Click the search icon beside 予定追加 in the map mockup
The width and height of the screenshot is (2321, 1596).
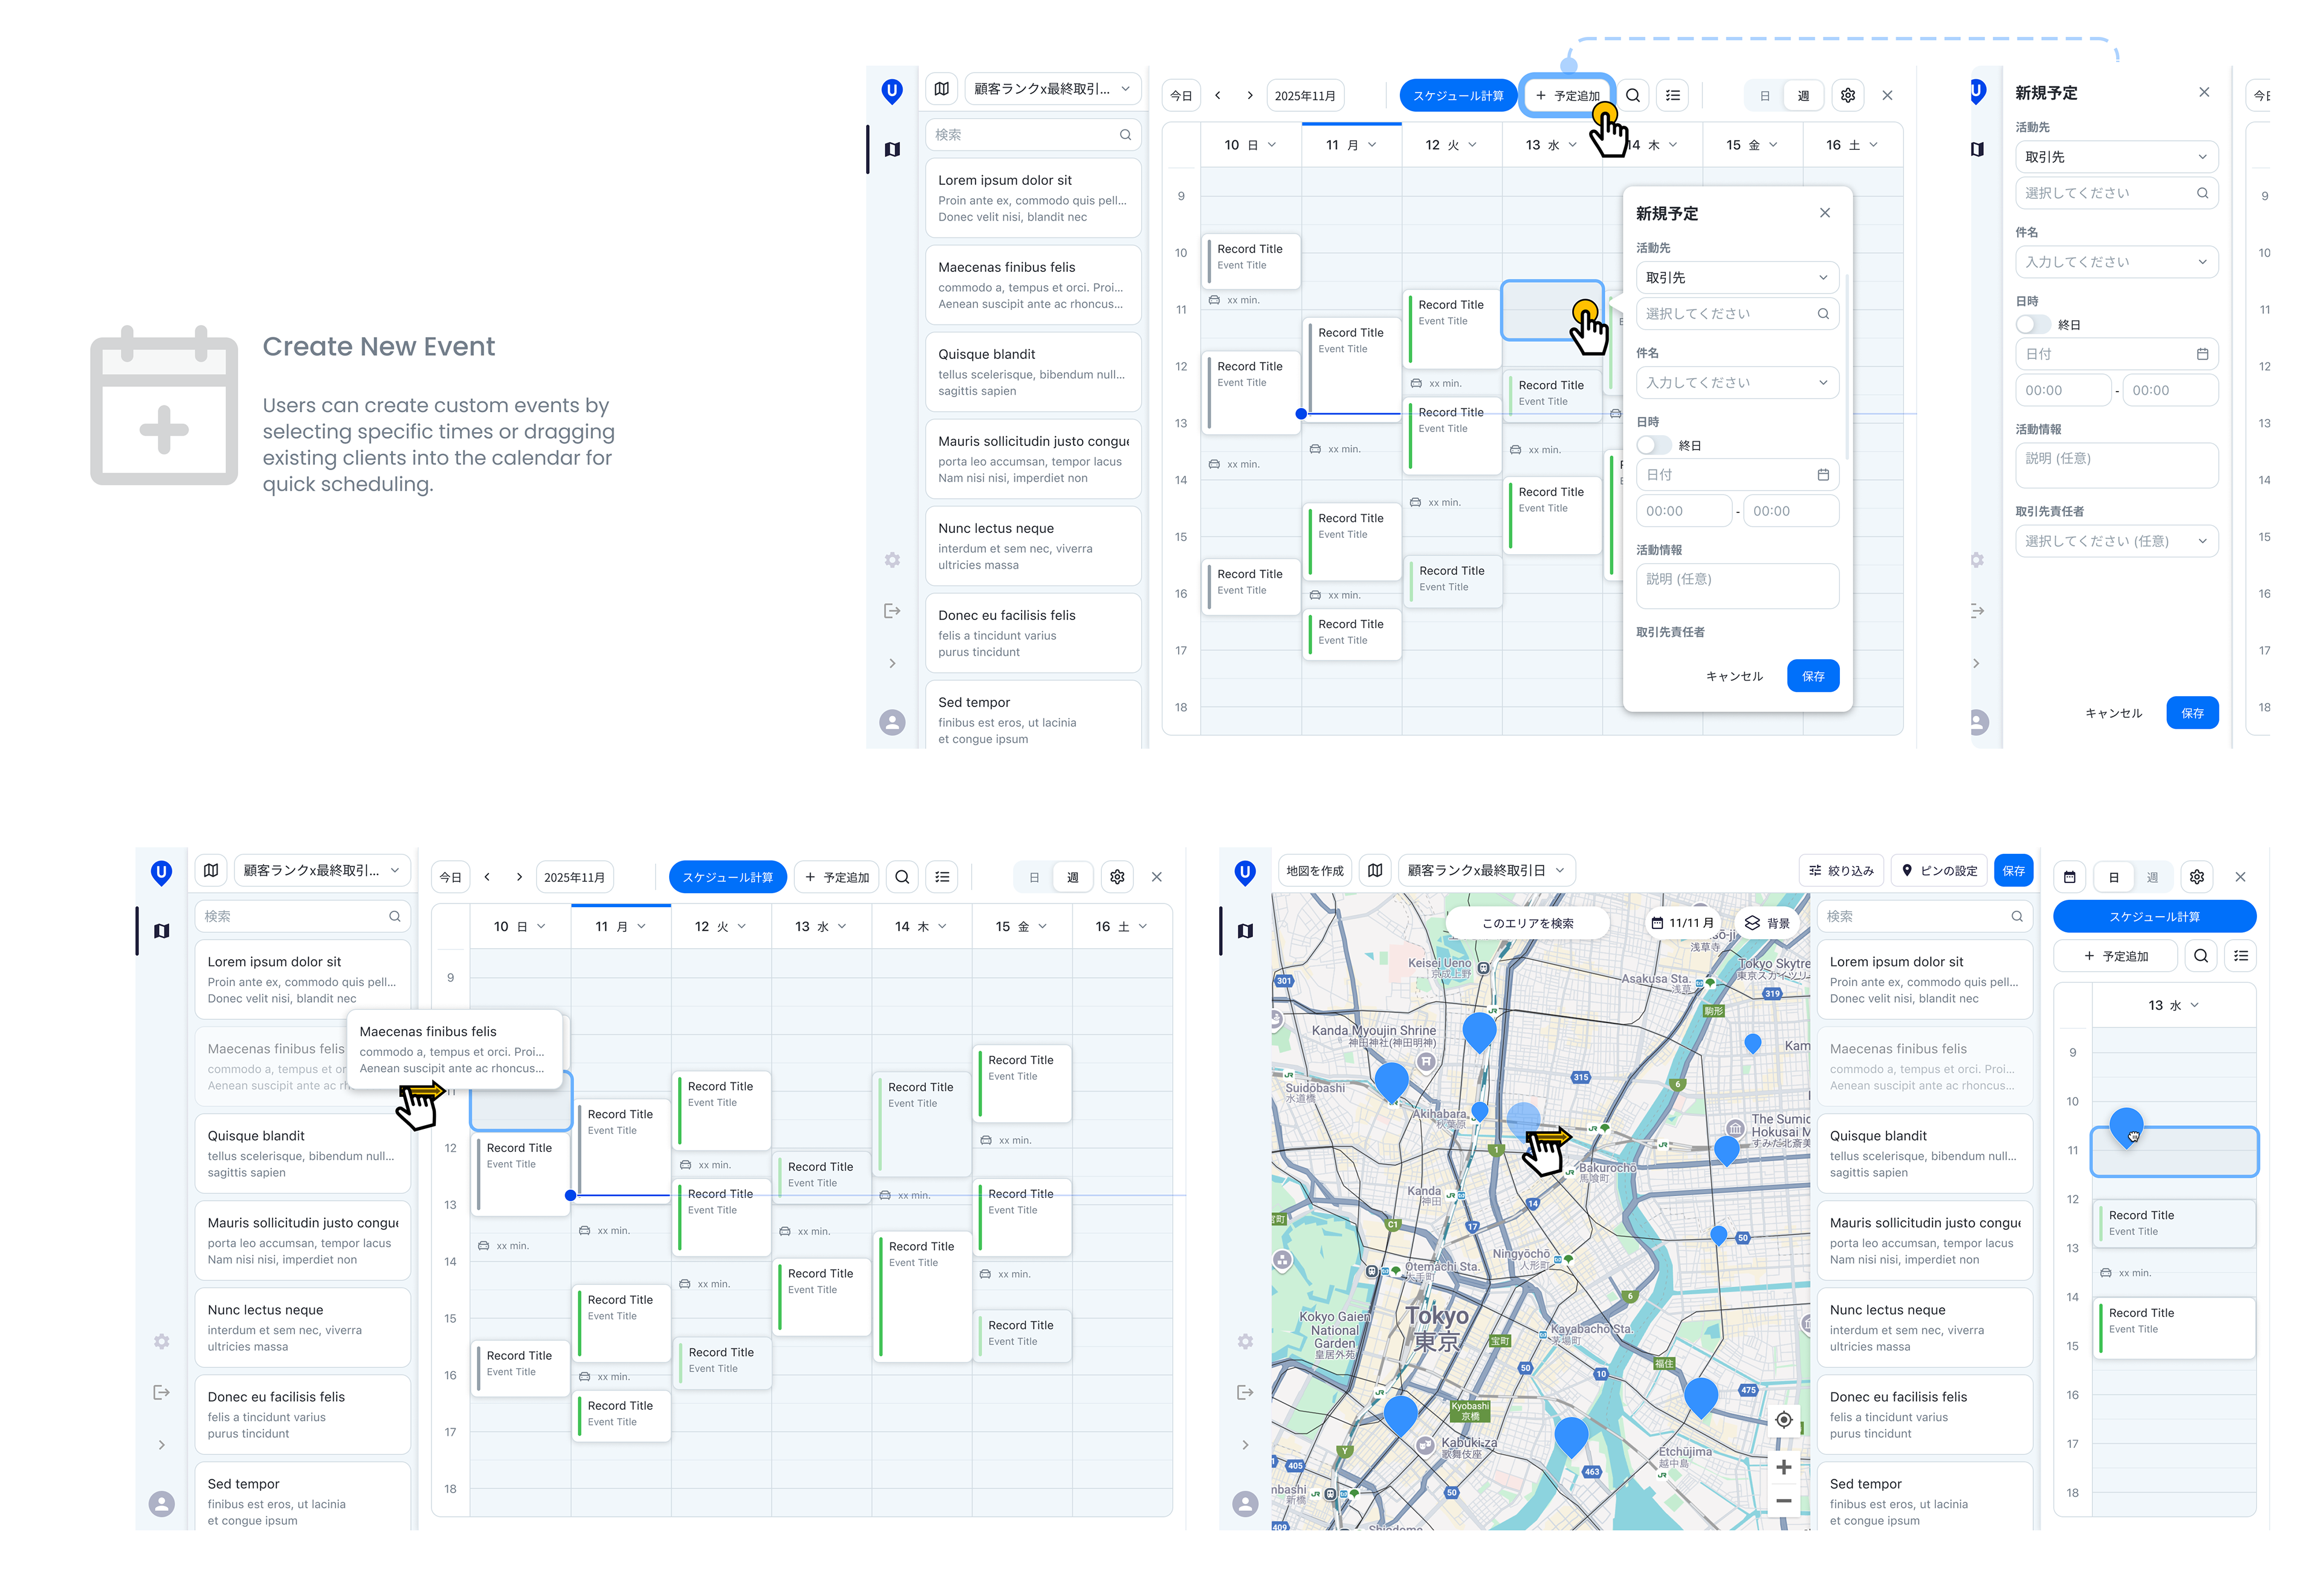pos(2200,956)
